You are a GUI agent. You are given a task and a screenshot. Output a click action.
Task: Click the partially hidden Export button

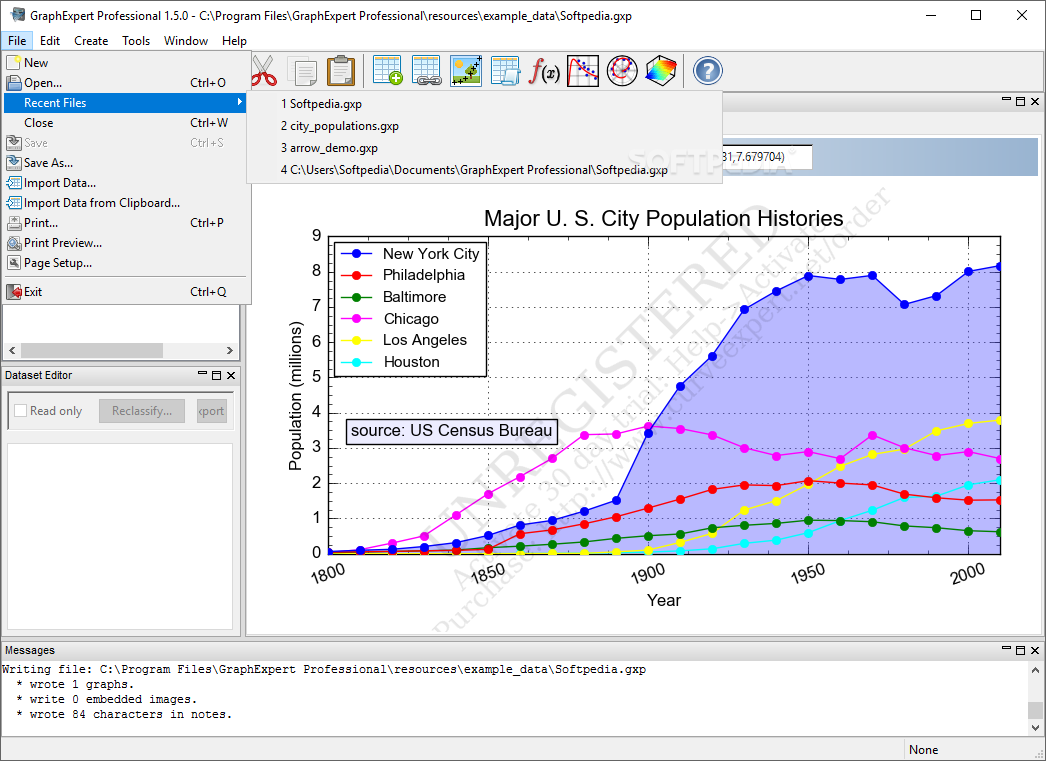pos(211,411)
